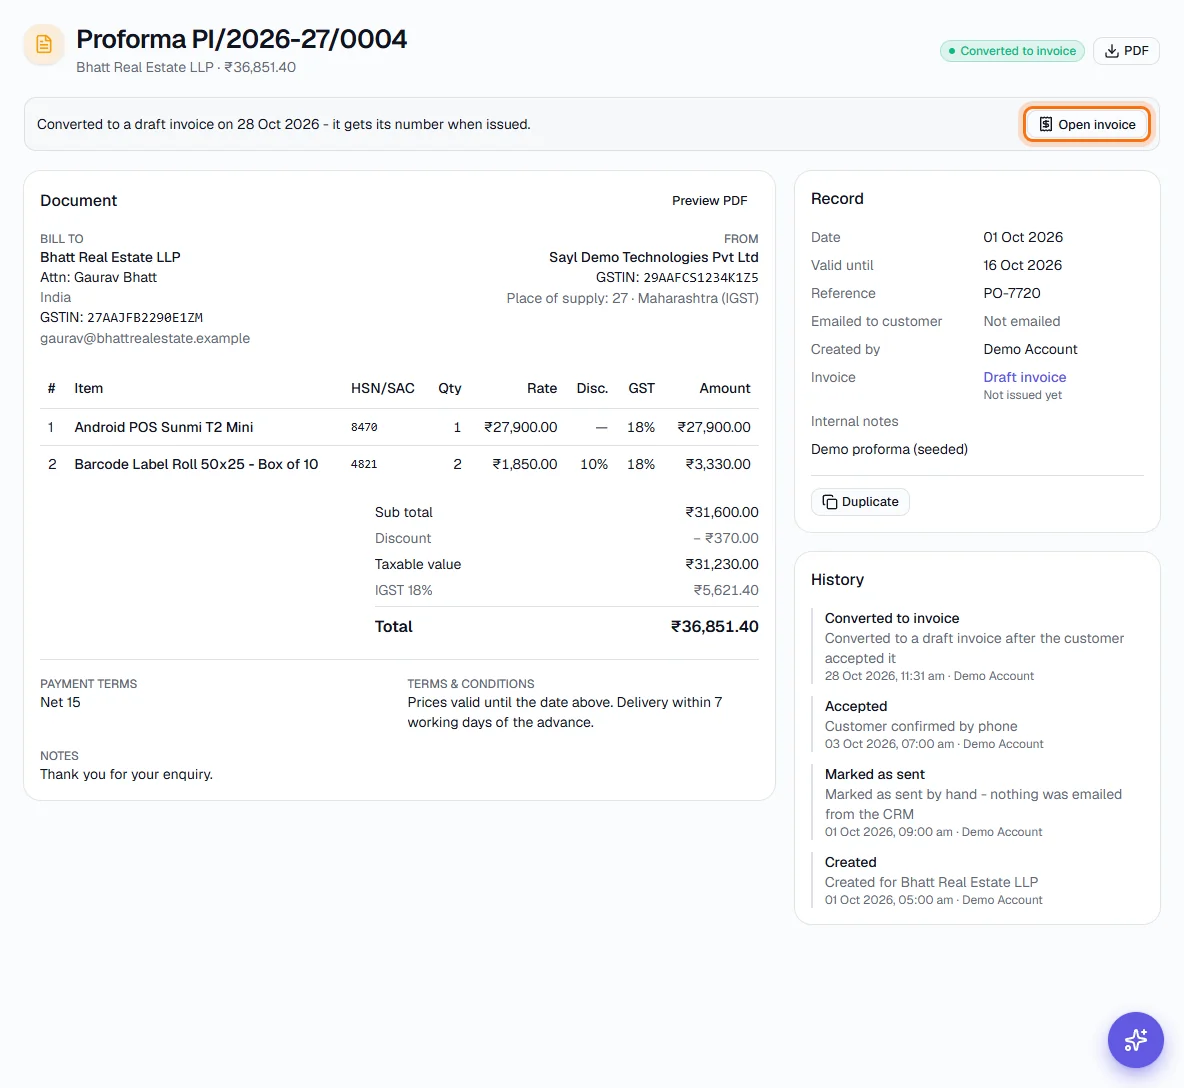Click the Bhatt Real Estate LLP bill-to name
This screenshot has width=1184, height=1088.
pyautogui.click(x=110, y=257)
